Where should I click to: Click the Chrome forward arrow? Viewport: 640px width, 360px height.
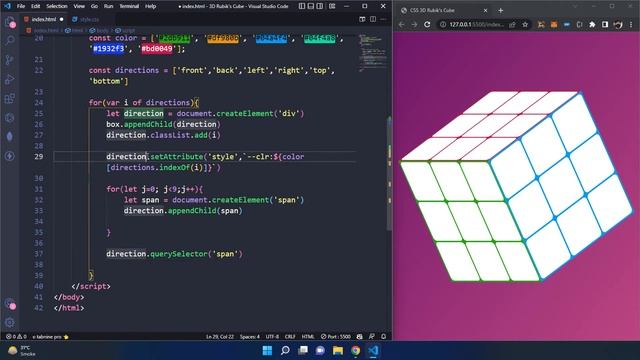click(x=414, y=24)
